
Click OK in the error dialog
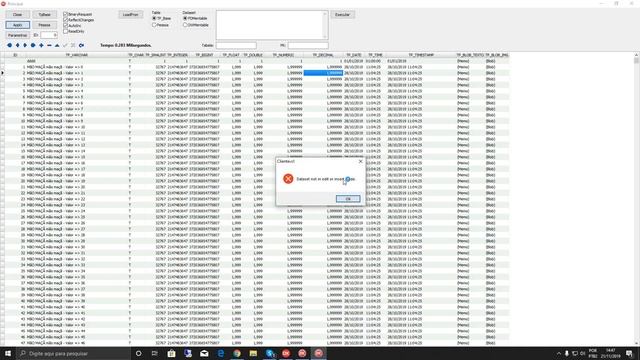pyautogui.click(x=348, y=199)
